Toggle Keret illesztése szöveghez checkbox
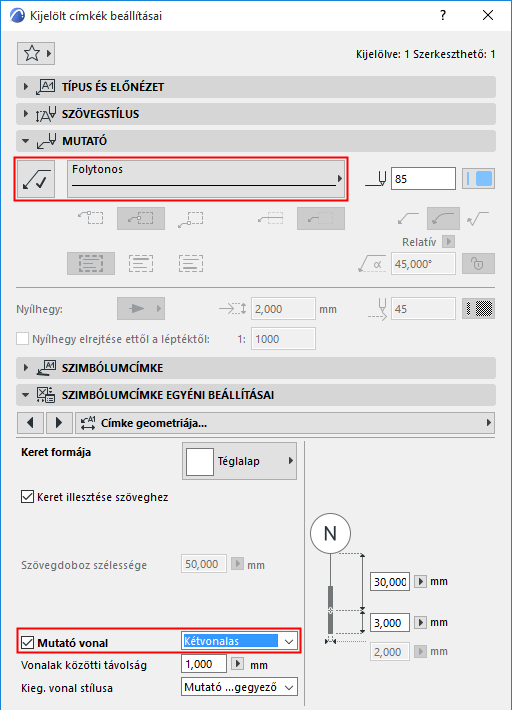This screenshot has height=710, width=512. pos(28,497)
